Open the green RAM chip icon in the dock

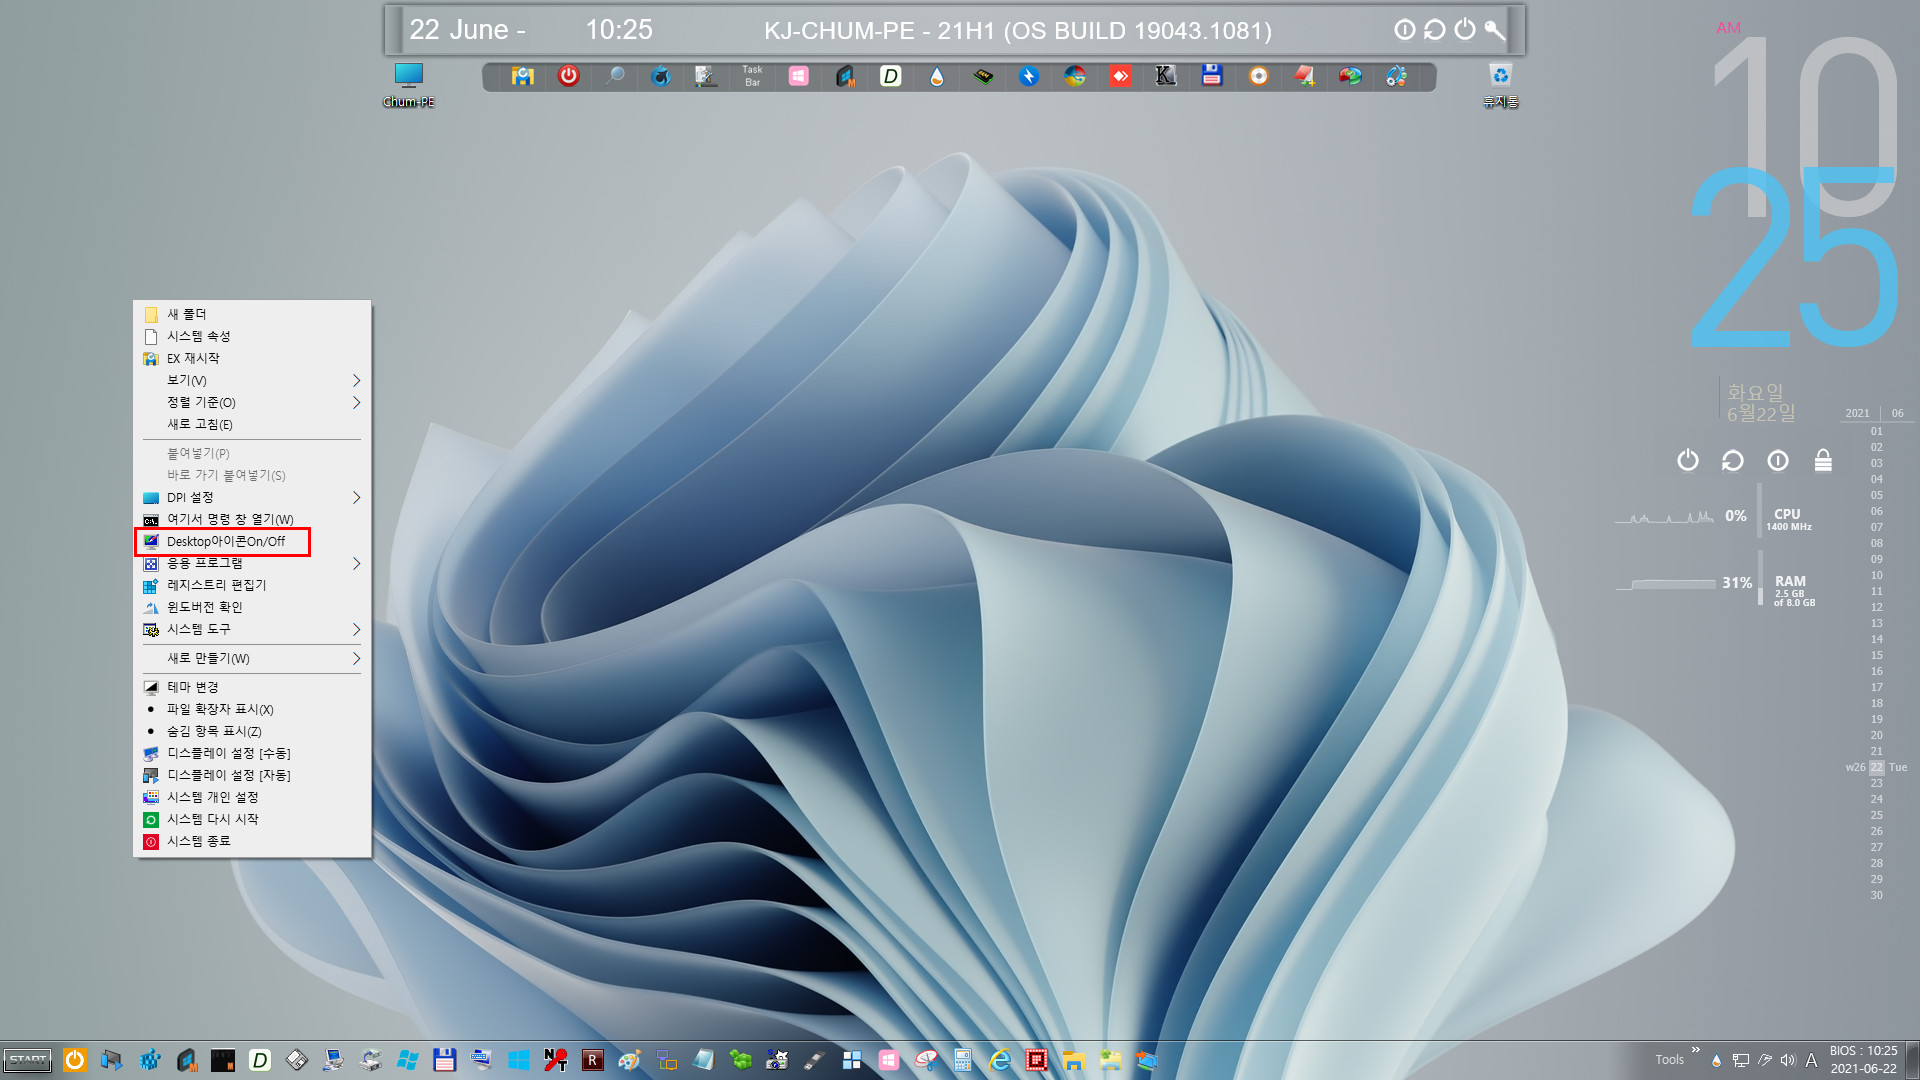tap(983, 76)
